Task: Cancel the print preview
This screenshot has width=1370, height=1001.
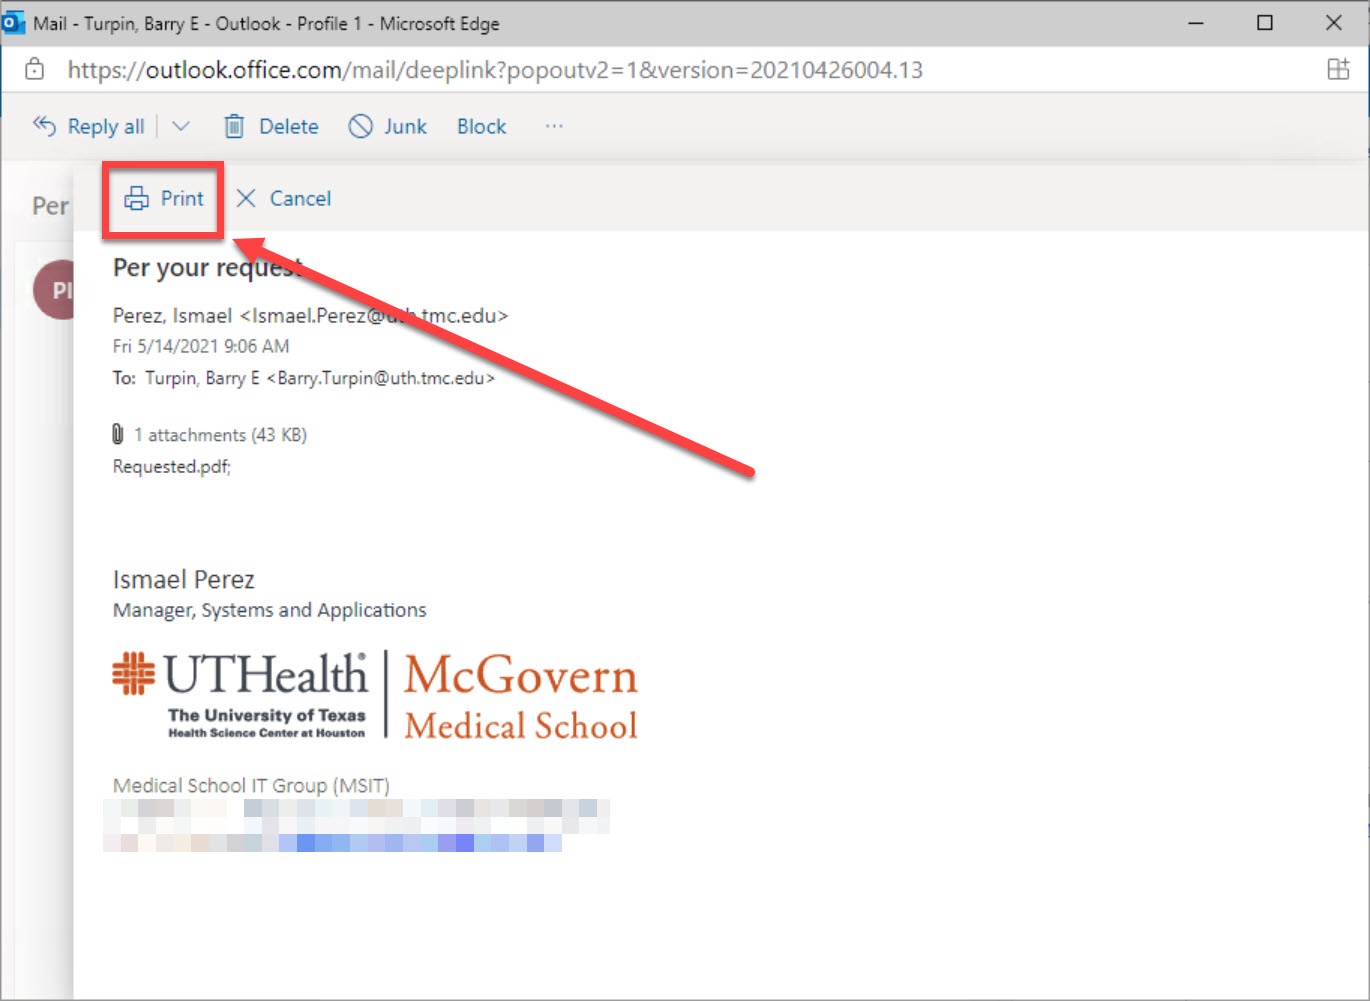Action: 284,198
